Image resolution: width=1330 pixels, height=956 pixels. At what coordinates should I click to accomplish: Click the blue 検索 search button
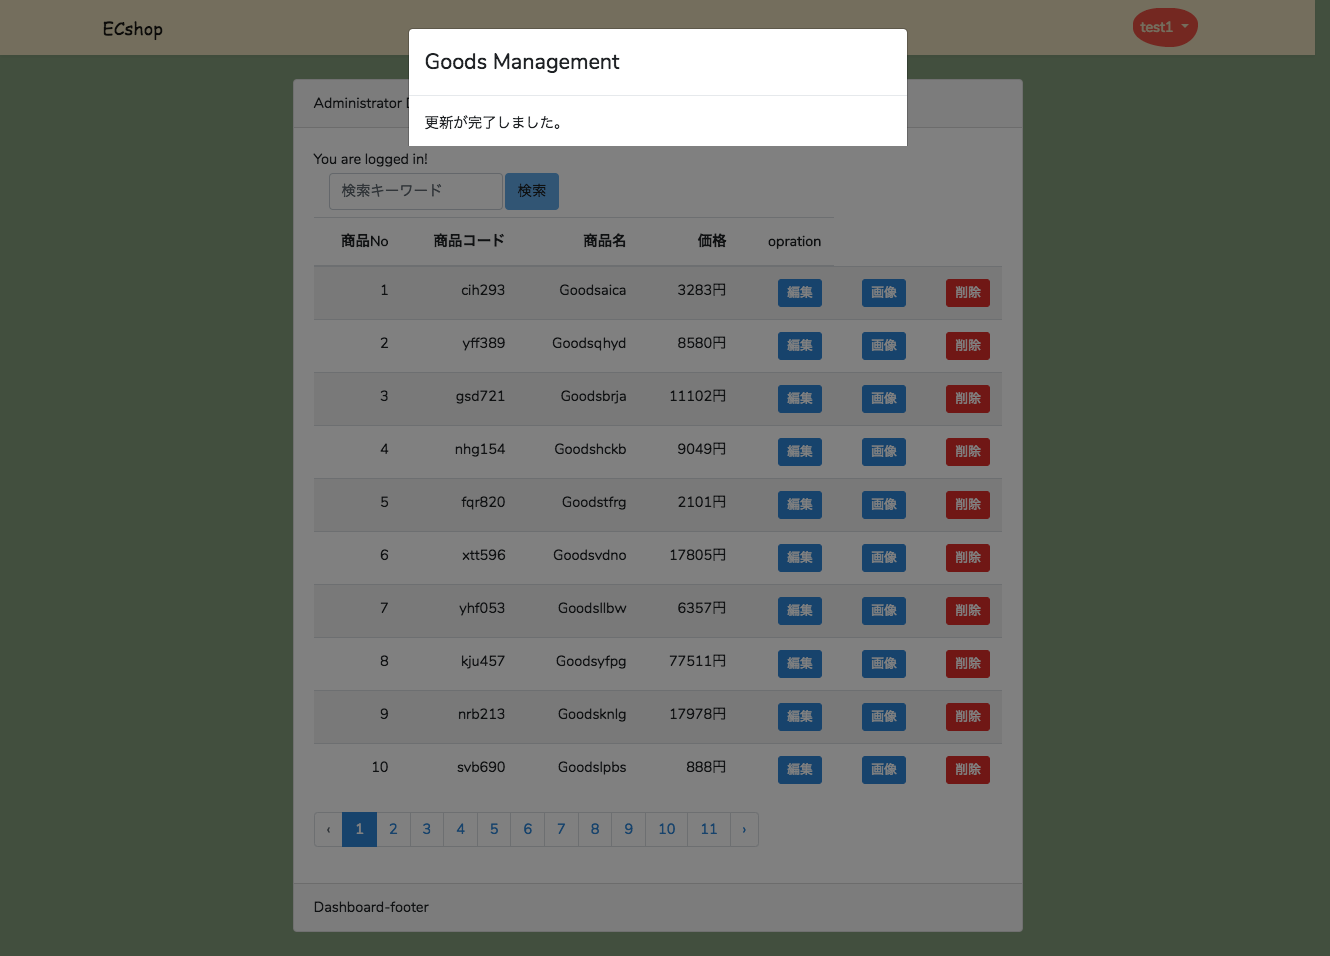tap(532, 191)
